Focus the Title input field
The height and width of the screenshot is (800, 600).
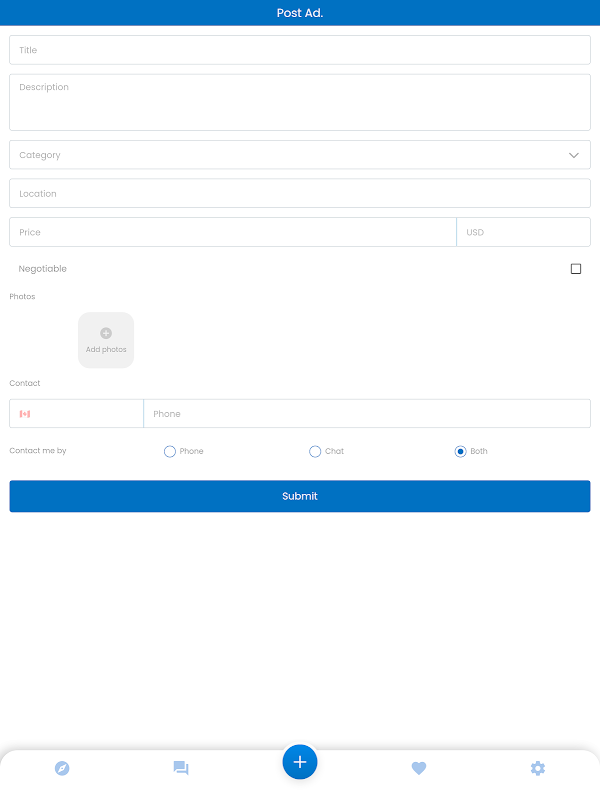click(x=300, y=50)
